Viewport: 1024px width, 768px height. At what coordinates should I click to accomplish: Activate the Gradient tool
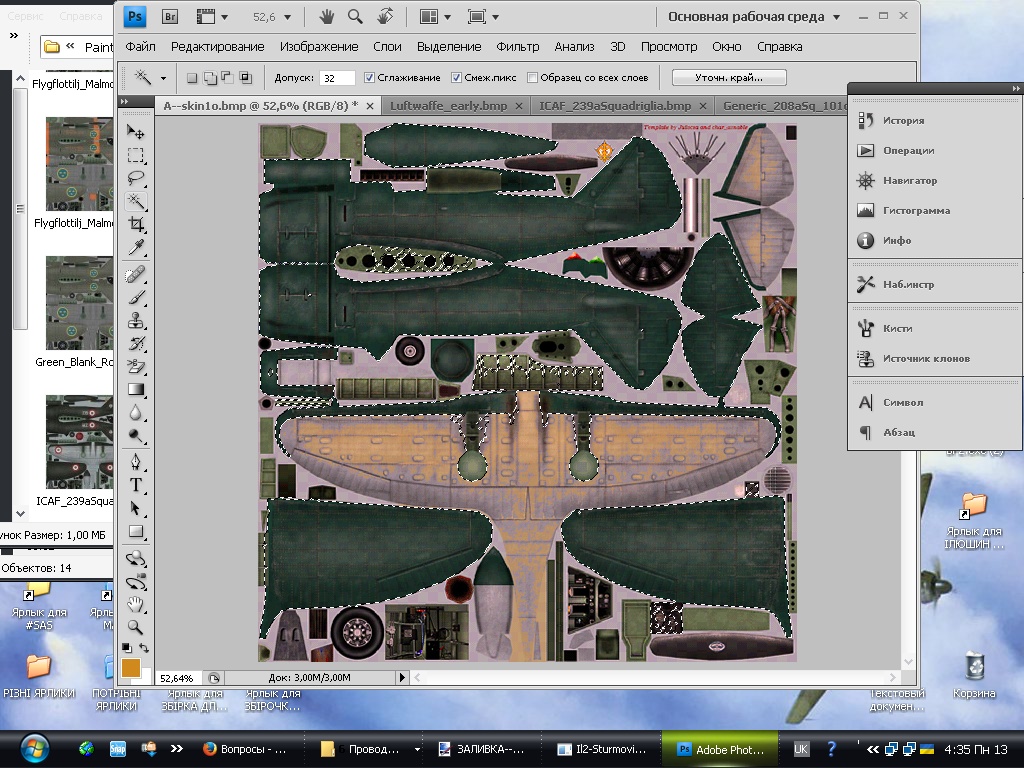coord(136,390)
